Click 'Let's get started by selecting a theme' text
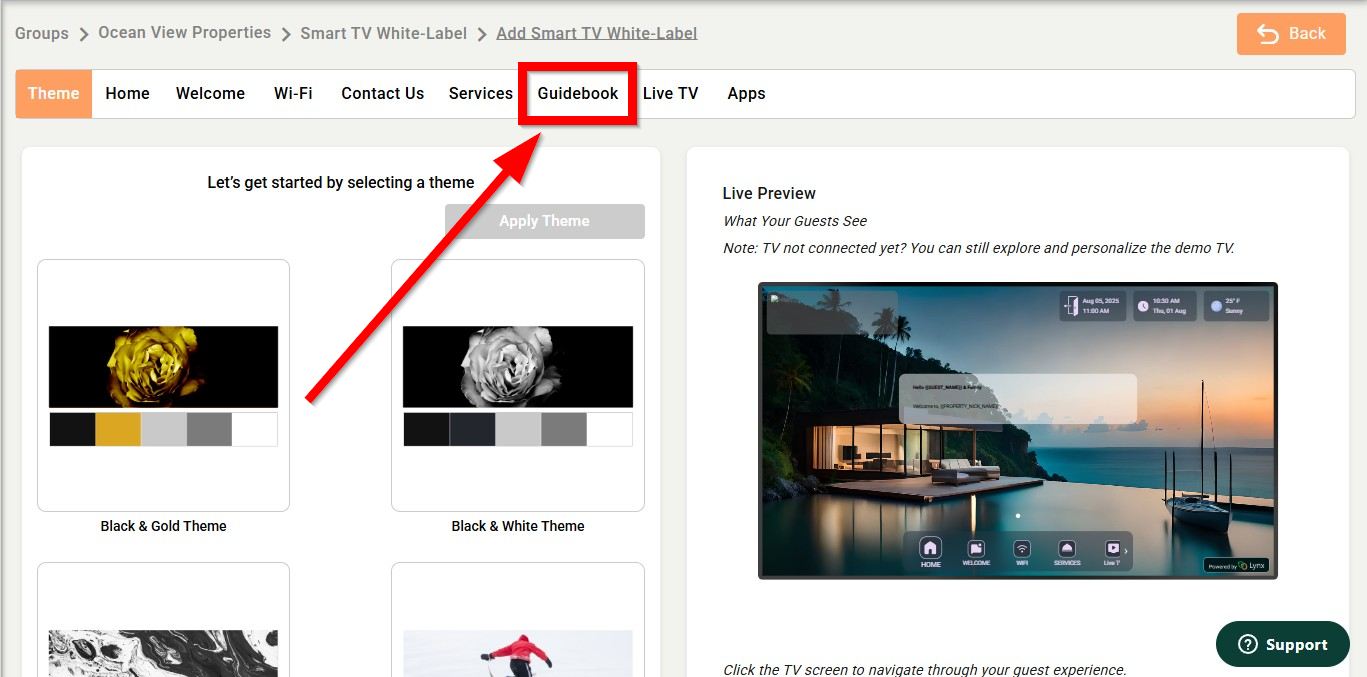The image size is (1367, 677). [x=341, y=182]
